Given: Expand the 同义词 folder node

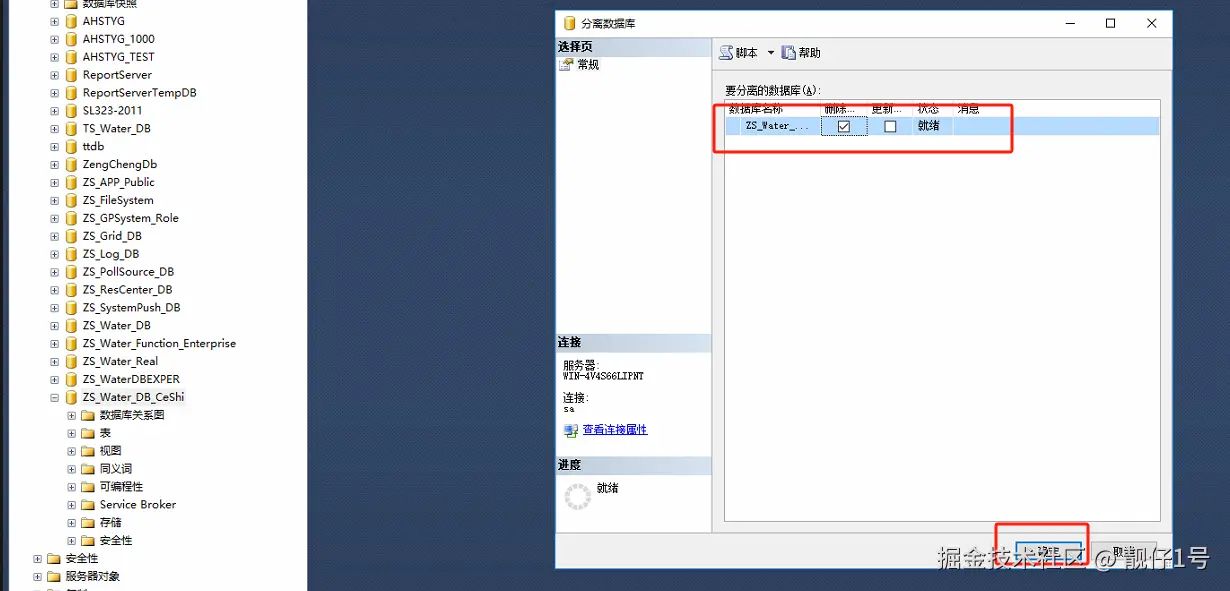Looking at the screenshot, I should [72, 470].
